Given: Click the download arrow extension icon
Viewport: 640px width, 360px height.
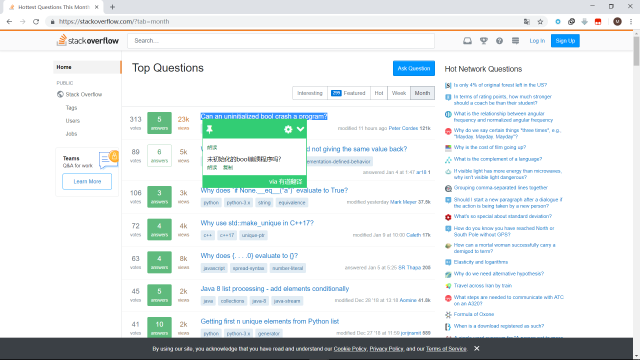Looking at the screenshot, I should [x=584, y=22].
